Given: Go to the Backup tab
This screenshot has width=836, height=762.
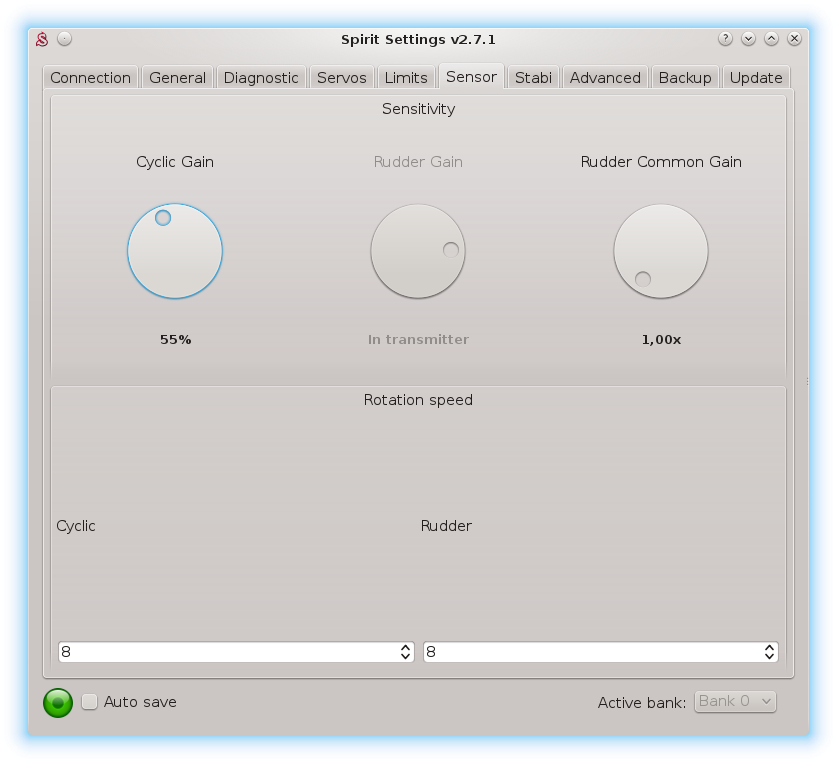Looking at the screenshot, I should (685, 78).
